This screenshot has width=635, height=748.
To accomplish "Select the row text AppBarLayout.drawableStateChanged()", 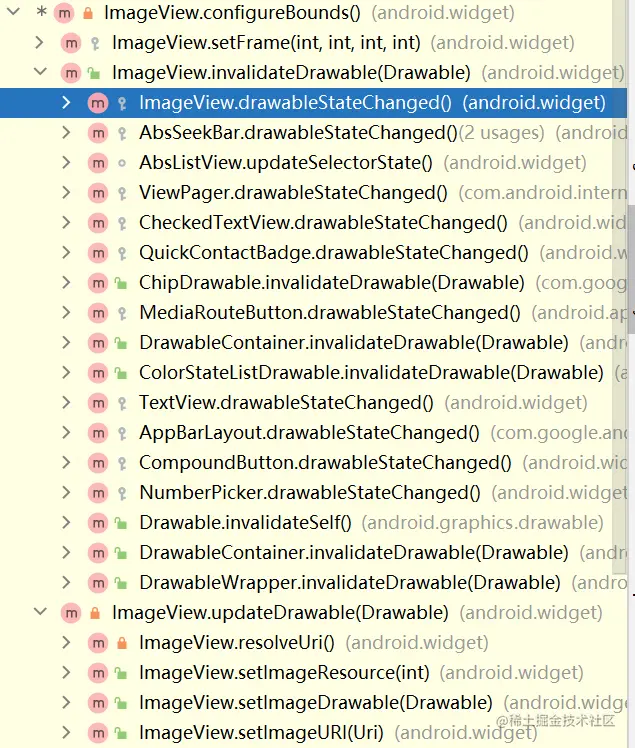I will point(310,433).
